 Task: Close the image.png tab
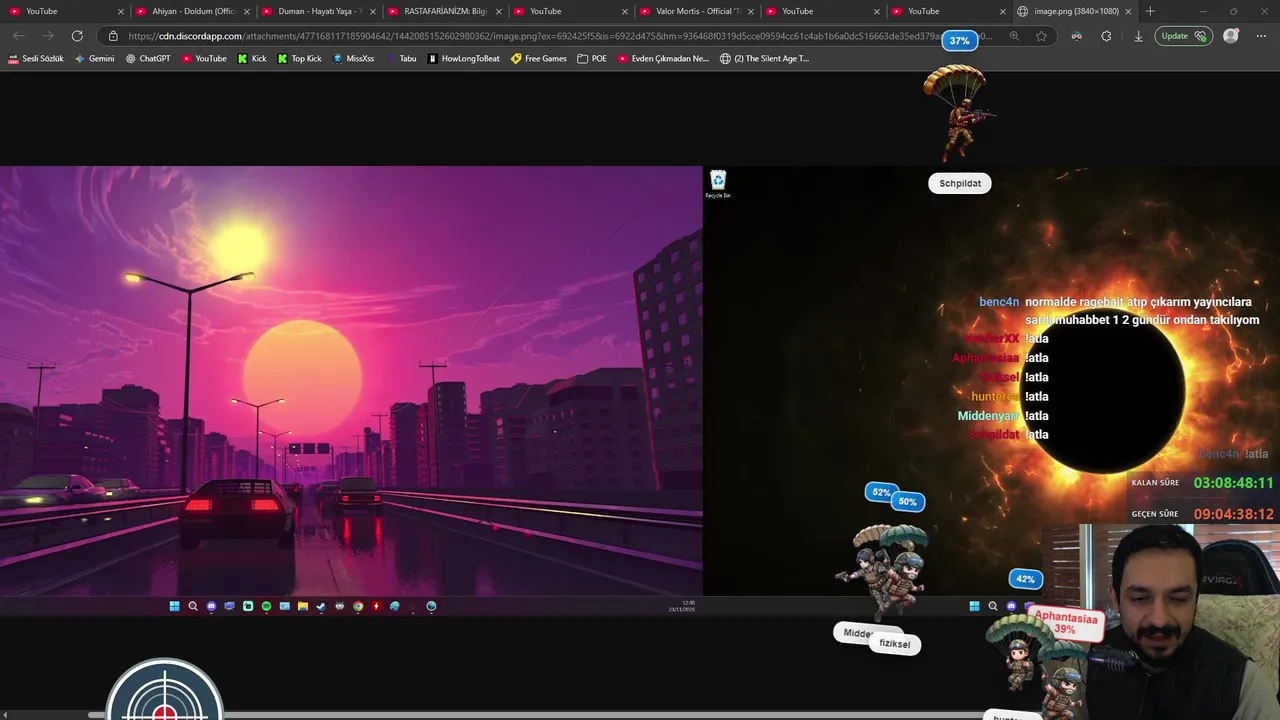coord(1129,11)
